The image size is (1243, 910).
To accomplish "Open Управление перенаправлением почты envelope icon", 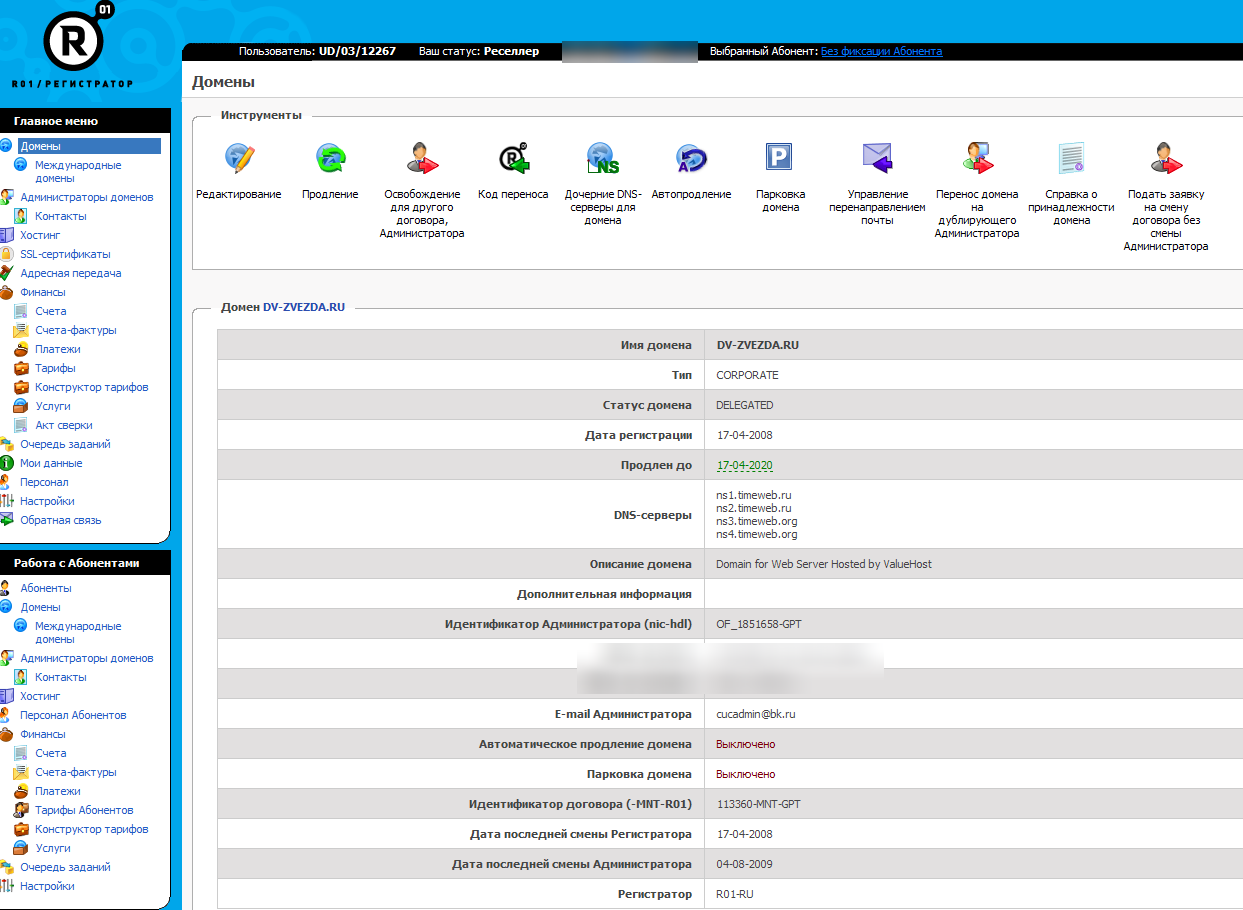I will (877, 158).
